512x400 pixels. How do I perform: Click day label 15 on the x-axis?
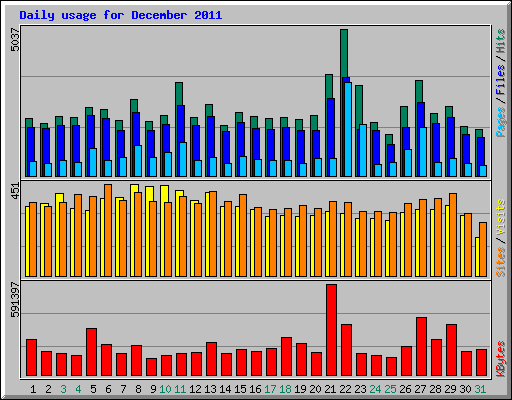tap(240, 389)
